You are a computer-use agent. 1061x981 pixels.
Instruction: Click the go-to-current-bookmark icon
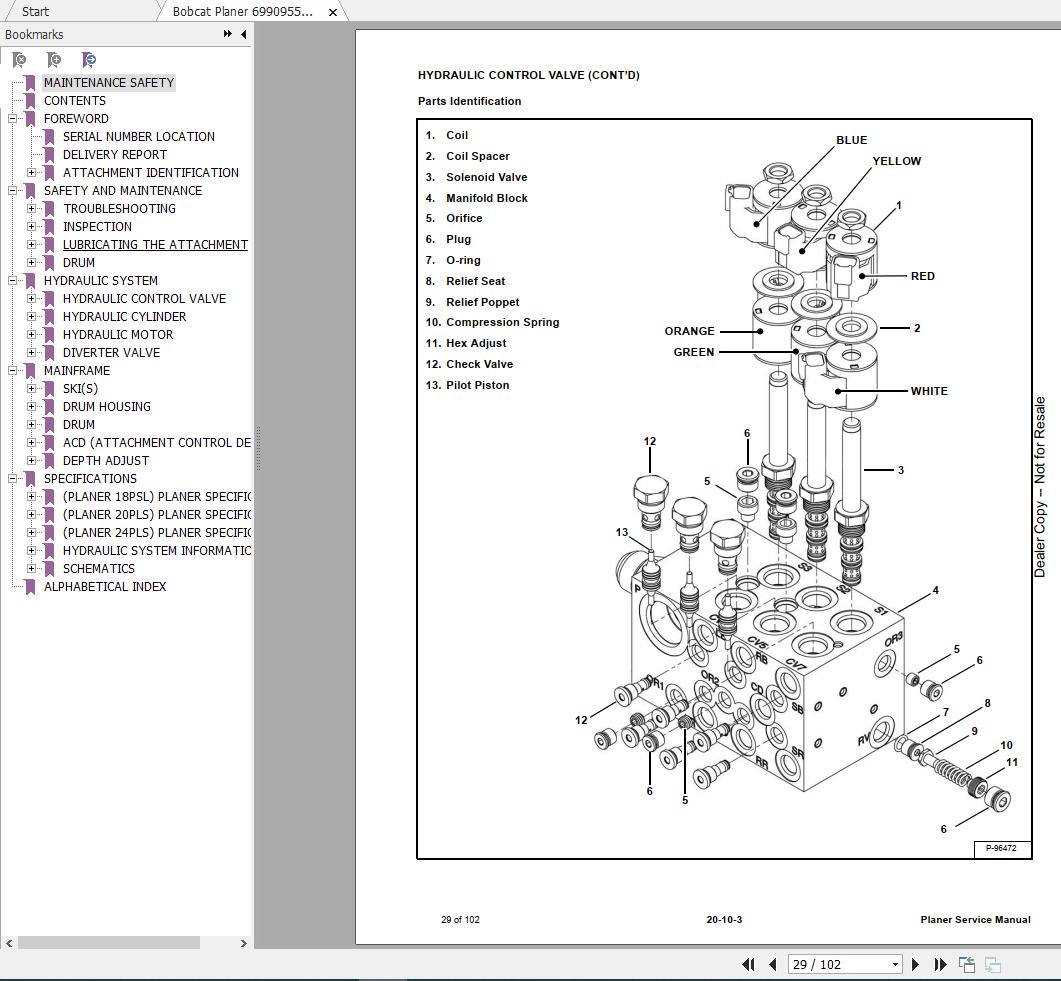[x=89, y=60]
